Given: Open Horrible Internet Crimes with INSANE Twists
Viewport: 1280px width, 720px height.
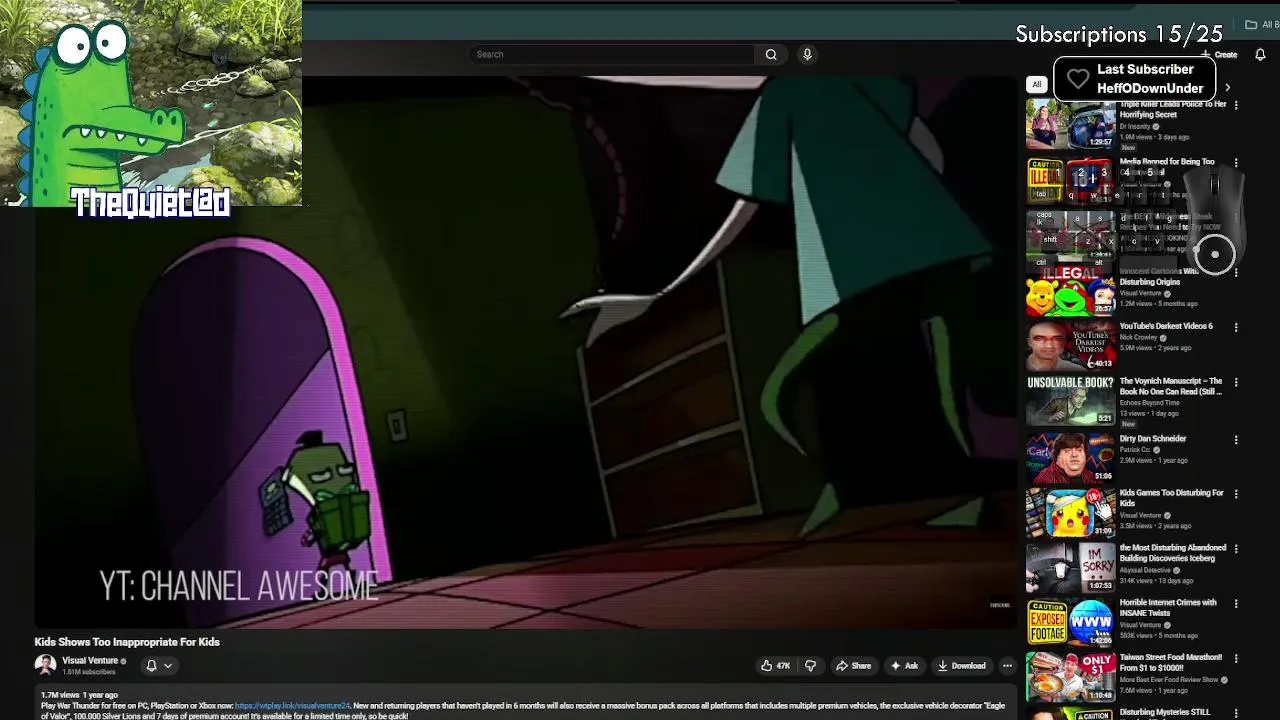Looking at the screenshot, I should (1168, 607).
